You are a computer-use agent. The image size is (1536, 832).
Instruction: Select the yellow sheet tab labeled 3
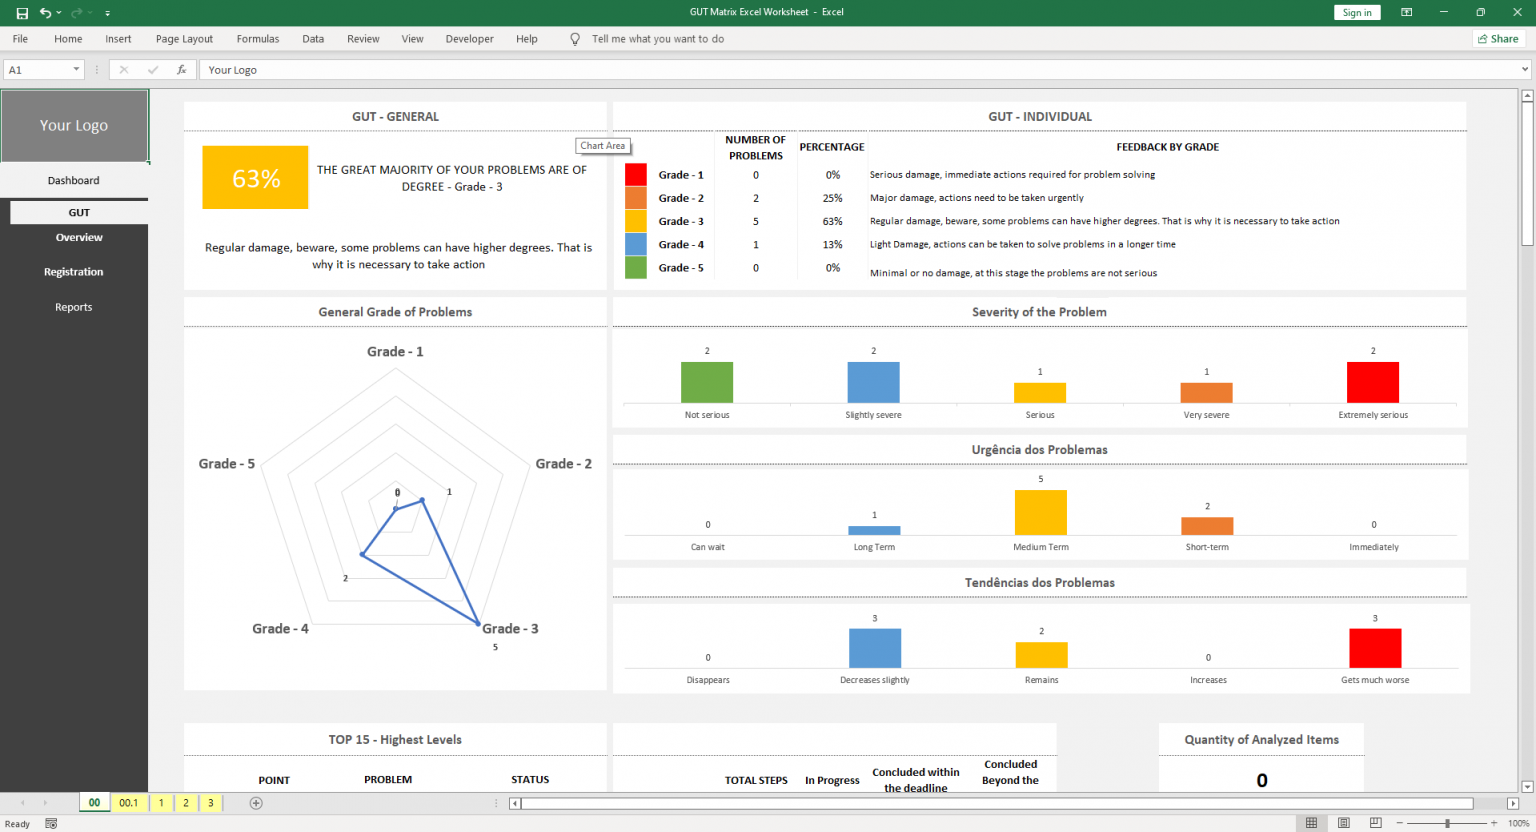point(210,802)
